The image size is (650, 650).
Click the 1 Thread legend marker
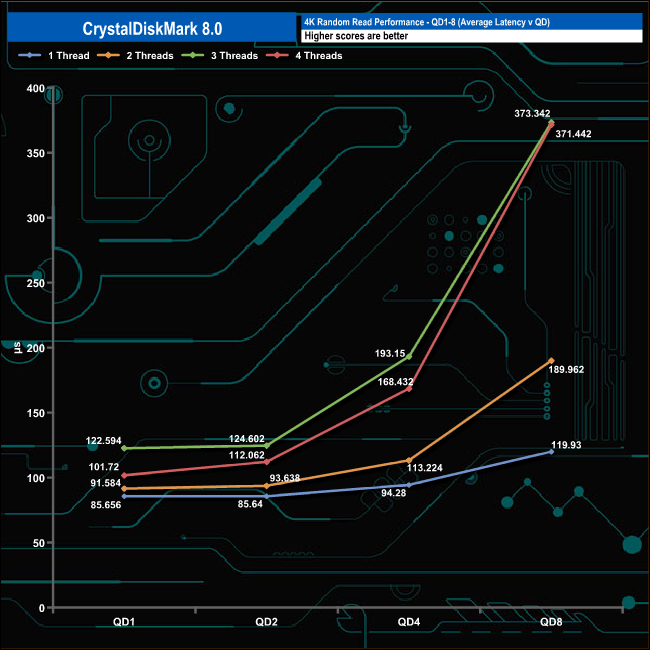[x=30, y=55]
